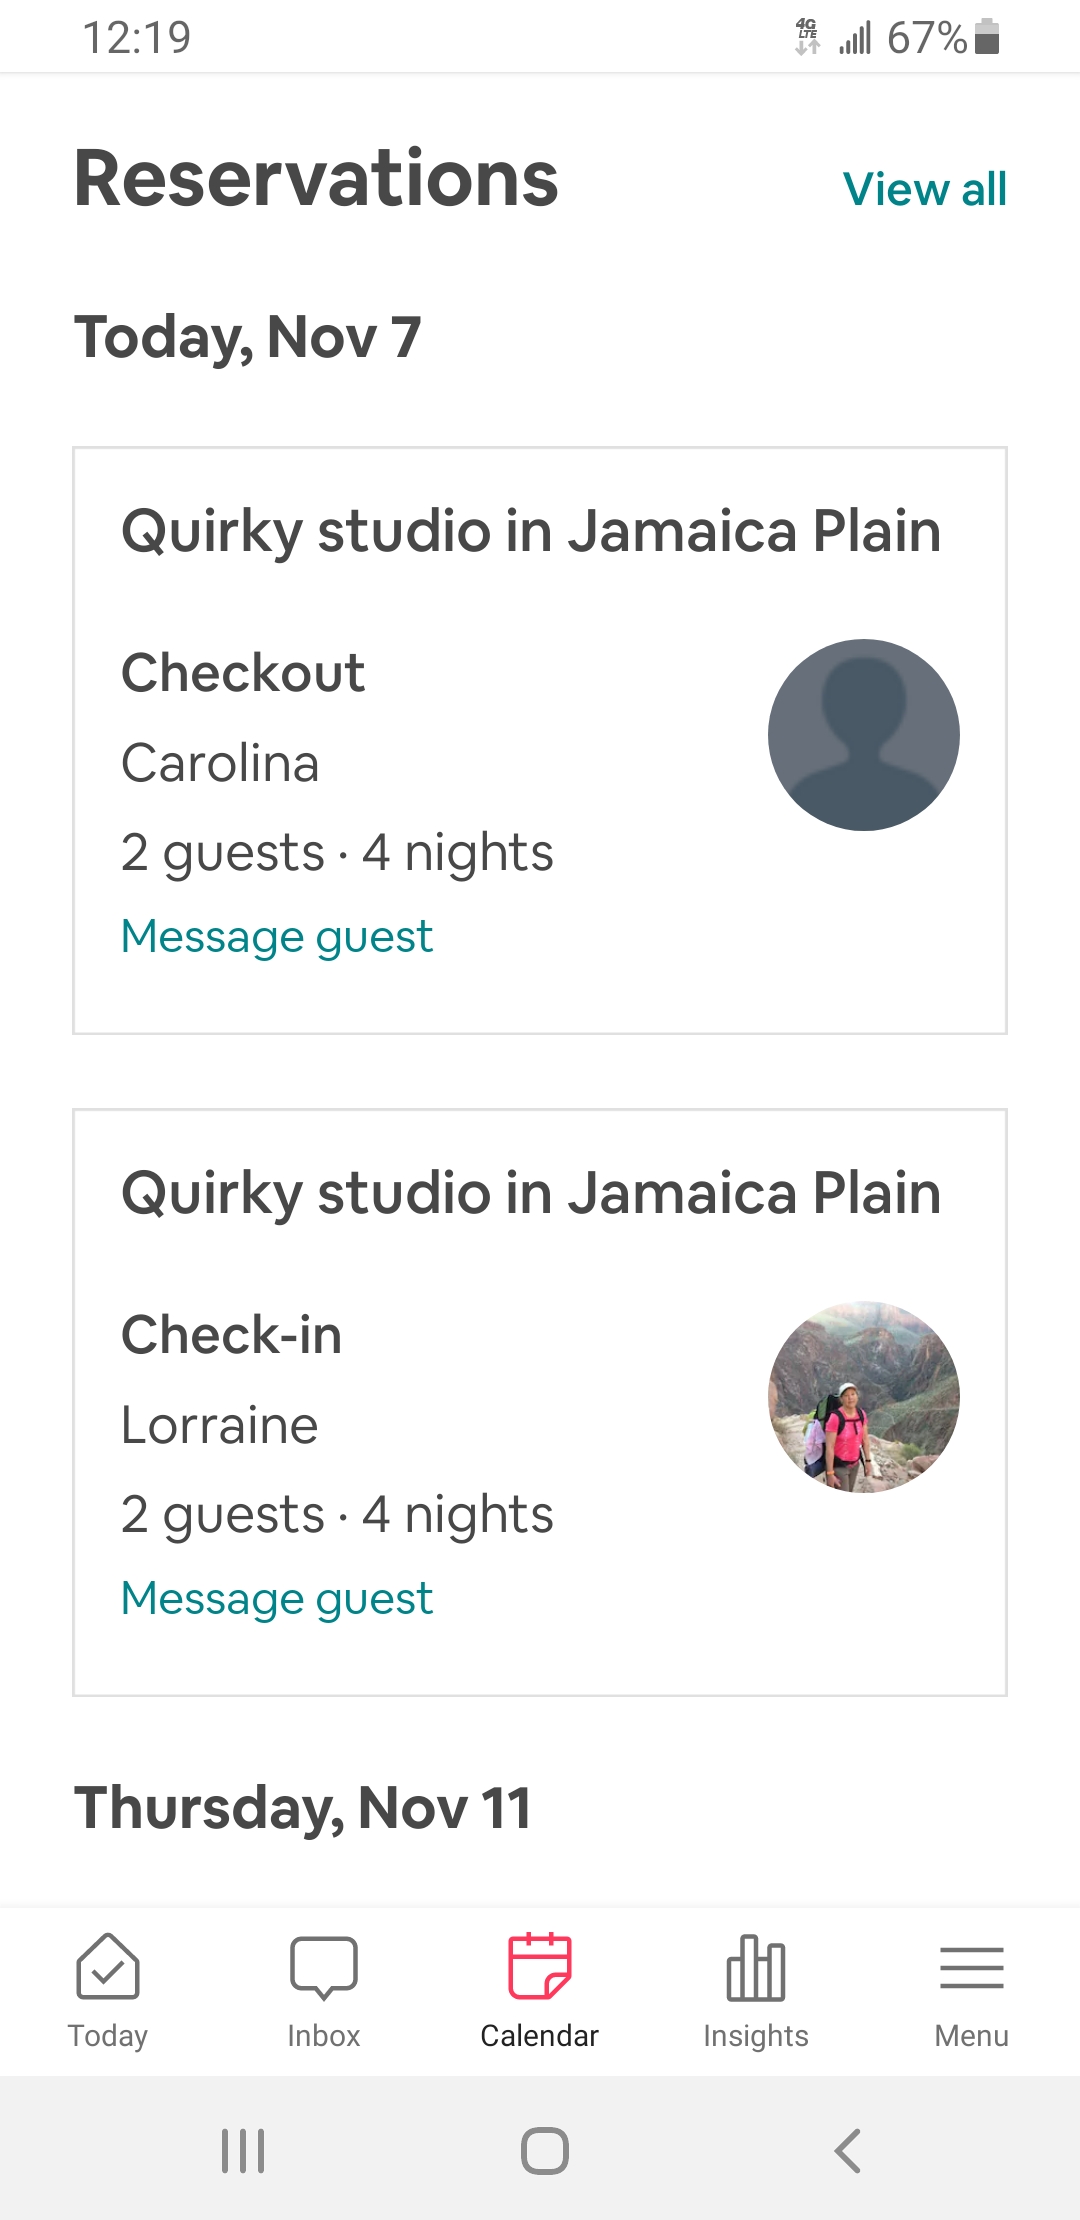Tap the Menu tab label
The height and width of the screenshot is (2220, 1080).
(971, 2036)
